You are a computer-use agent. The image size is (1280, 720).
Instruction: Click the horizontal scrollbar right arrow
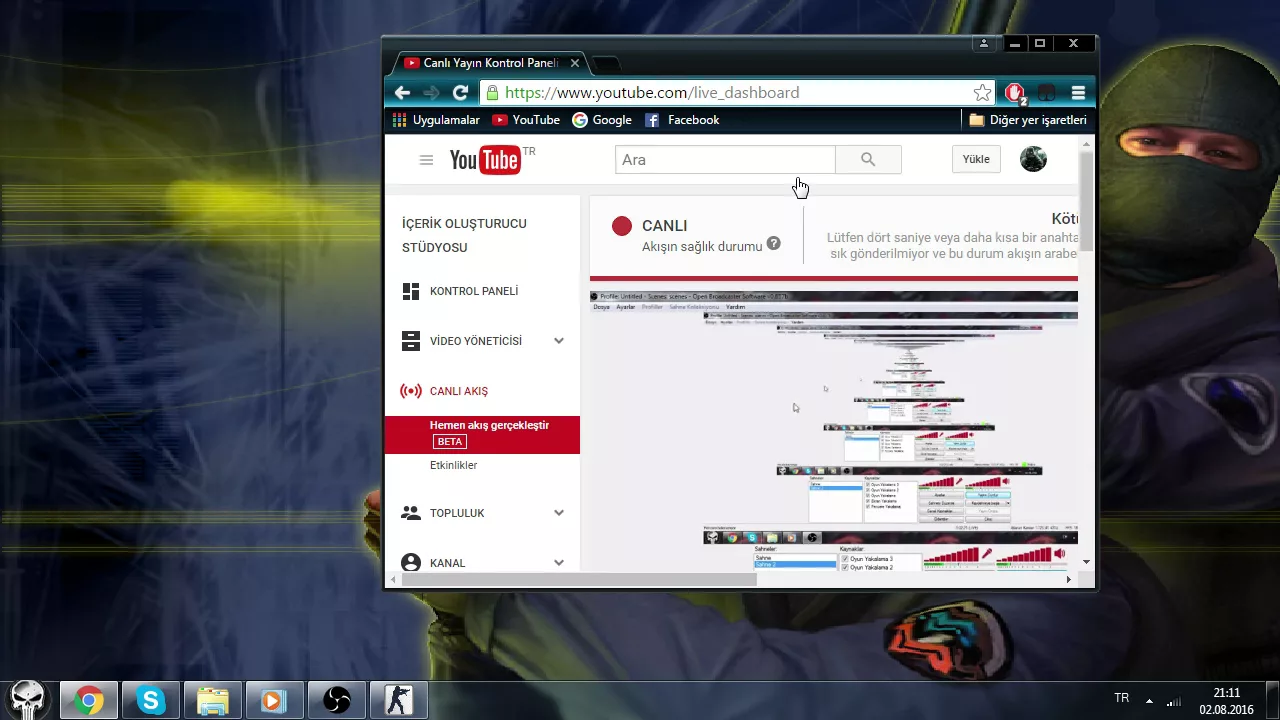tap(1068, 579)
